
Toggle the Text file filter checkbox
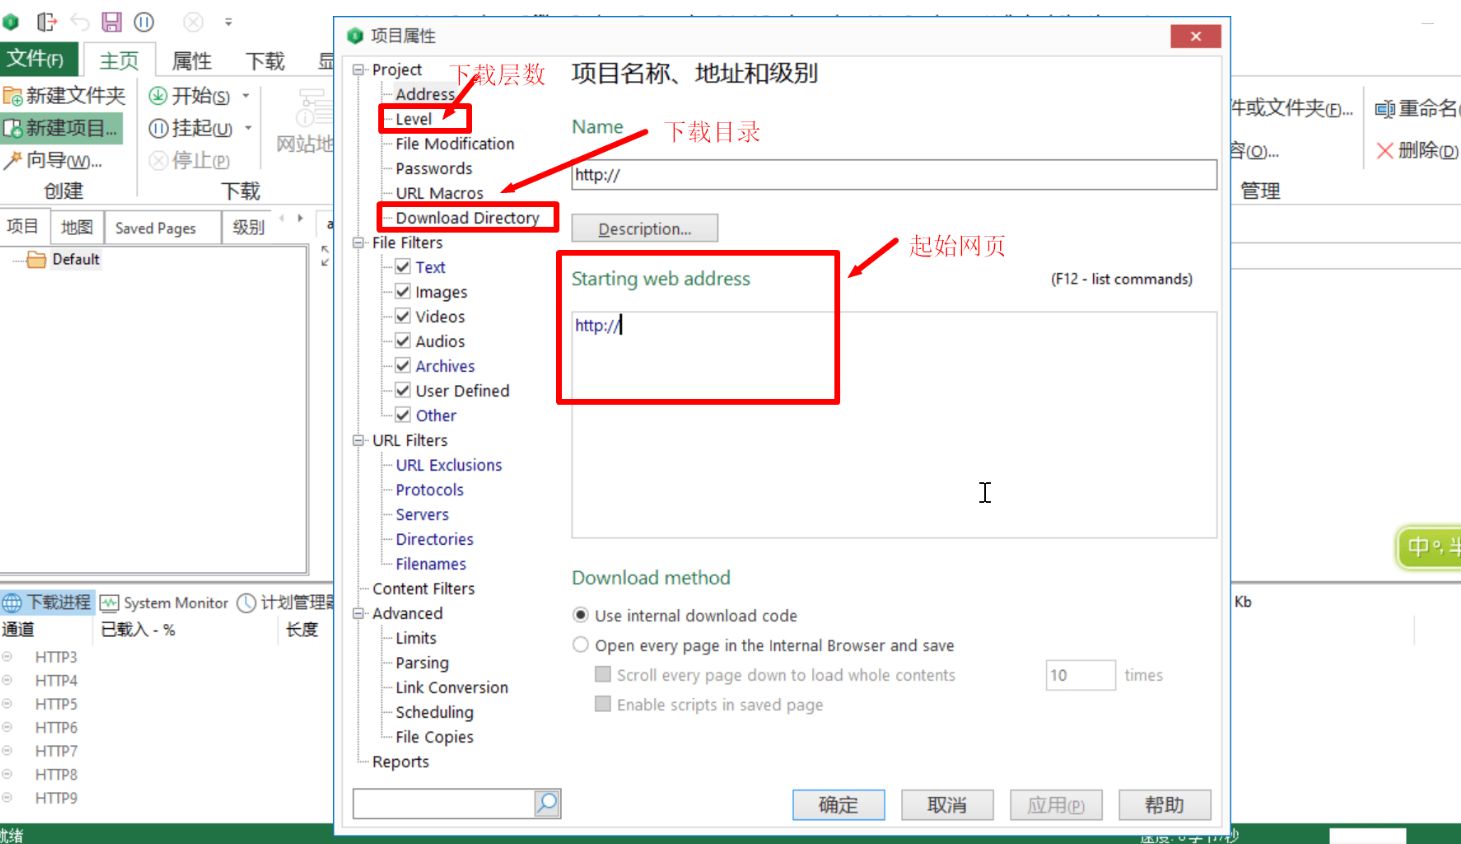click(403, 267)
